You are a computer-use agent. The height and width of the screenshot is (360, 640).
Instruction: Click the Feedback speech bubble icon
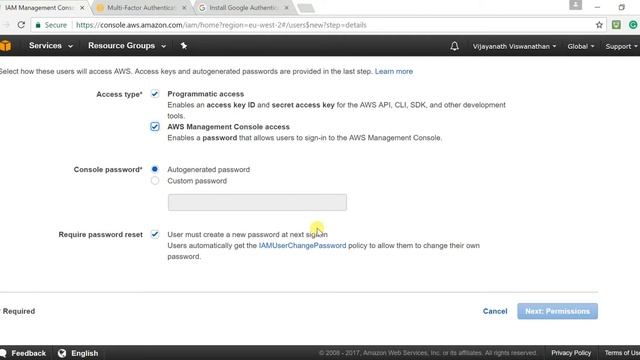point(3,353)
